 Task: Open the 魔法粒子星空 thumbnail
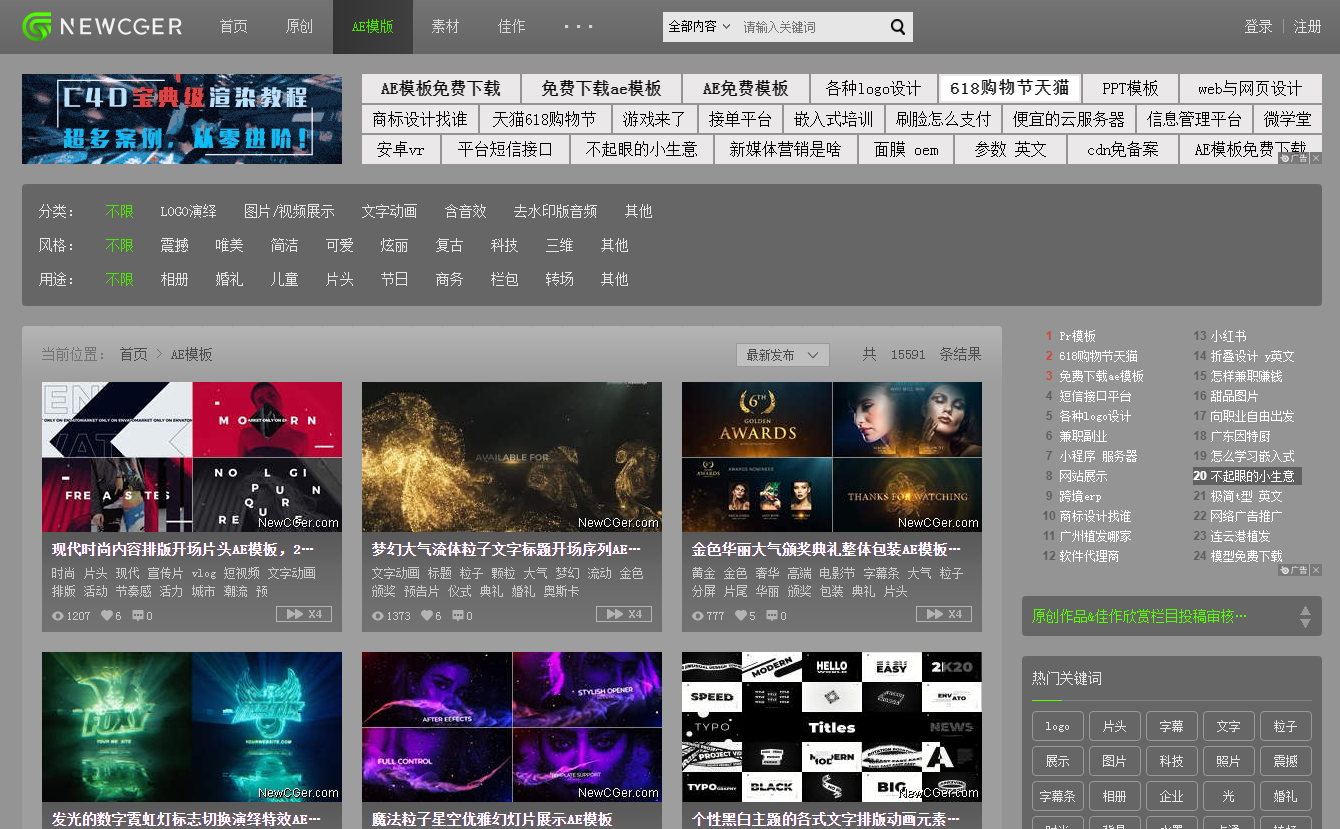tap(512, 727)
